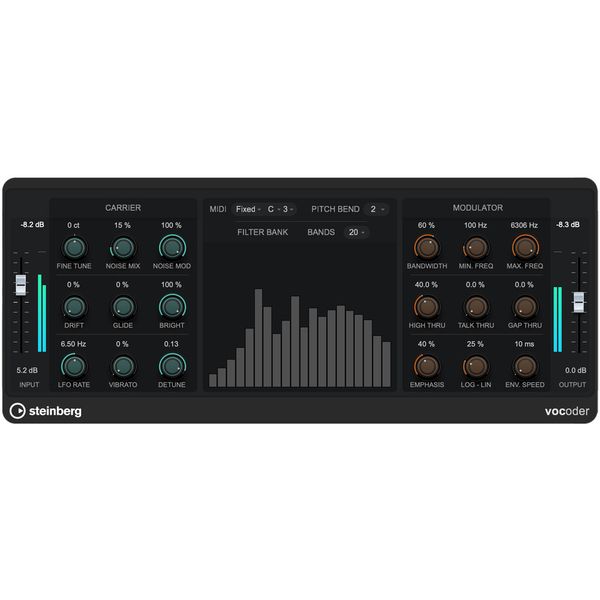Click the Bandwidth value 60 %
The width and height of the screenshot is (600, 600).
[426, 225]
